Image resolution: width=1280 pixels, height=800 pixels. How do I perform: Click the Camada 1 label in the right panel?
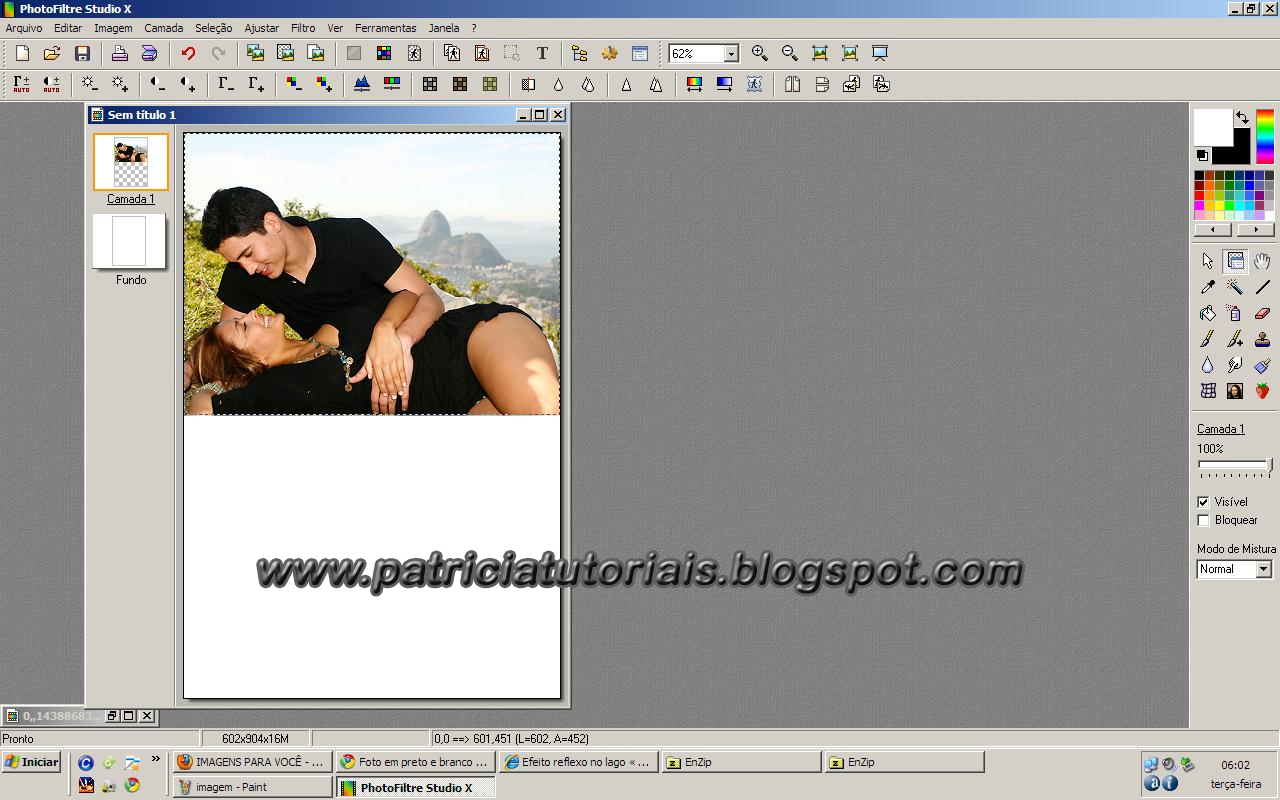click(1220, 429)
